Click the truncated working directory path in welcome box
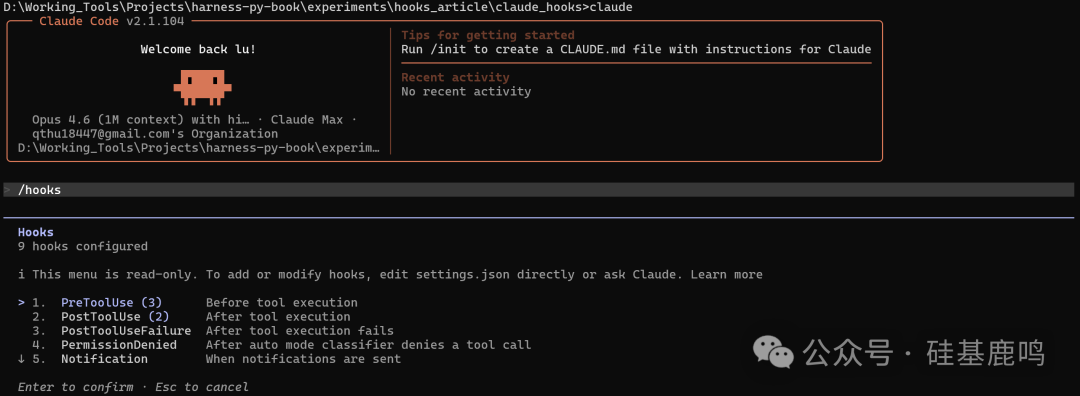Image resolution: width=1080 pixels, height=396 pixels. [x=198, y=148]
